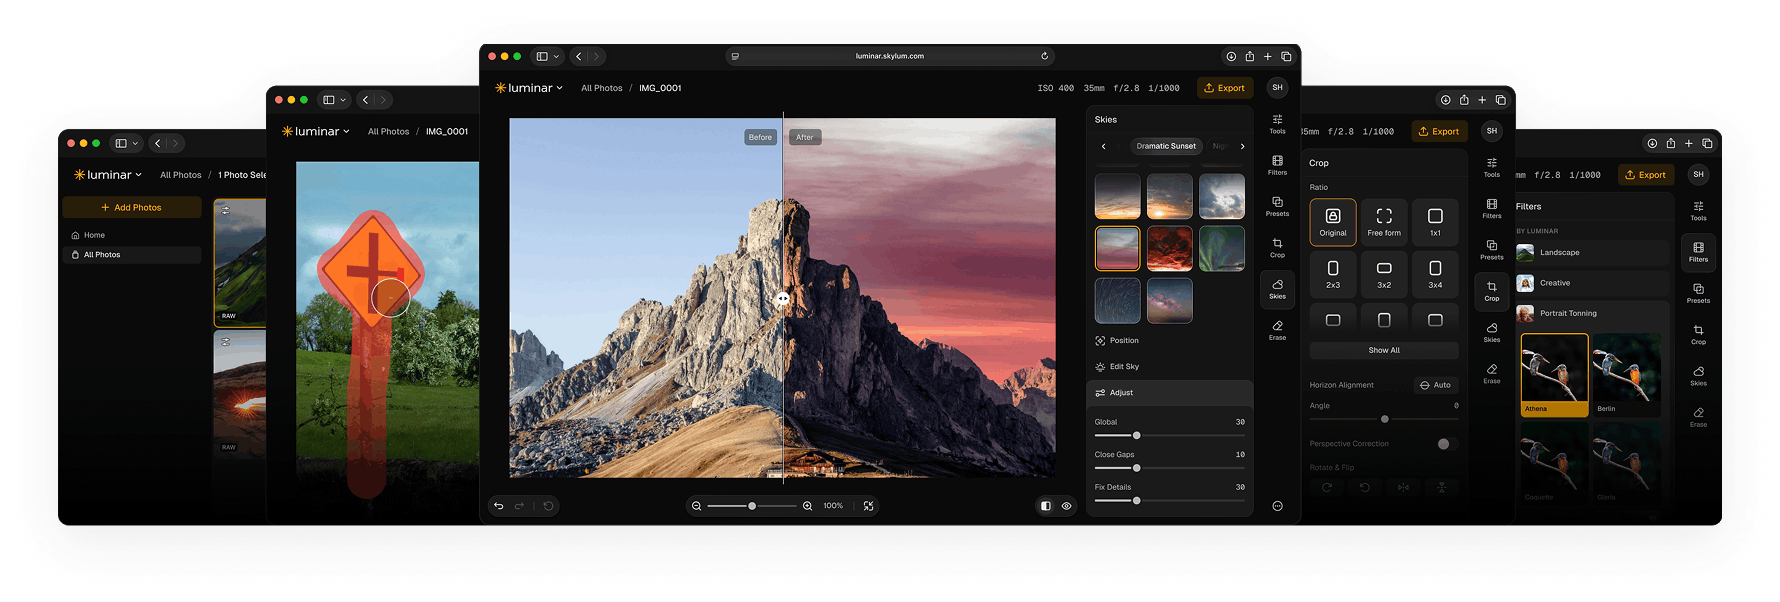This screenshot has height=602, width=1780.
Task: Click the fit-to-screen icon beside 100%
Action: pos(868,506)
